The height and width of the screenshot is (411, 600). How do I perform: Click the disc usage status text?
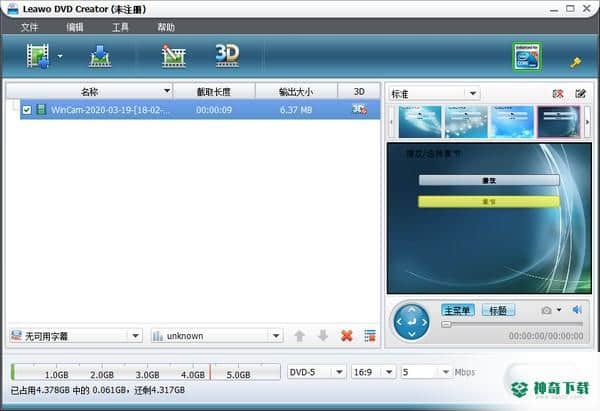point(98,390)
